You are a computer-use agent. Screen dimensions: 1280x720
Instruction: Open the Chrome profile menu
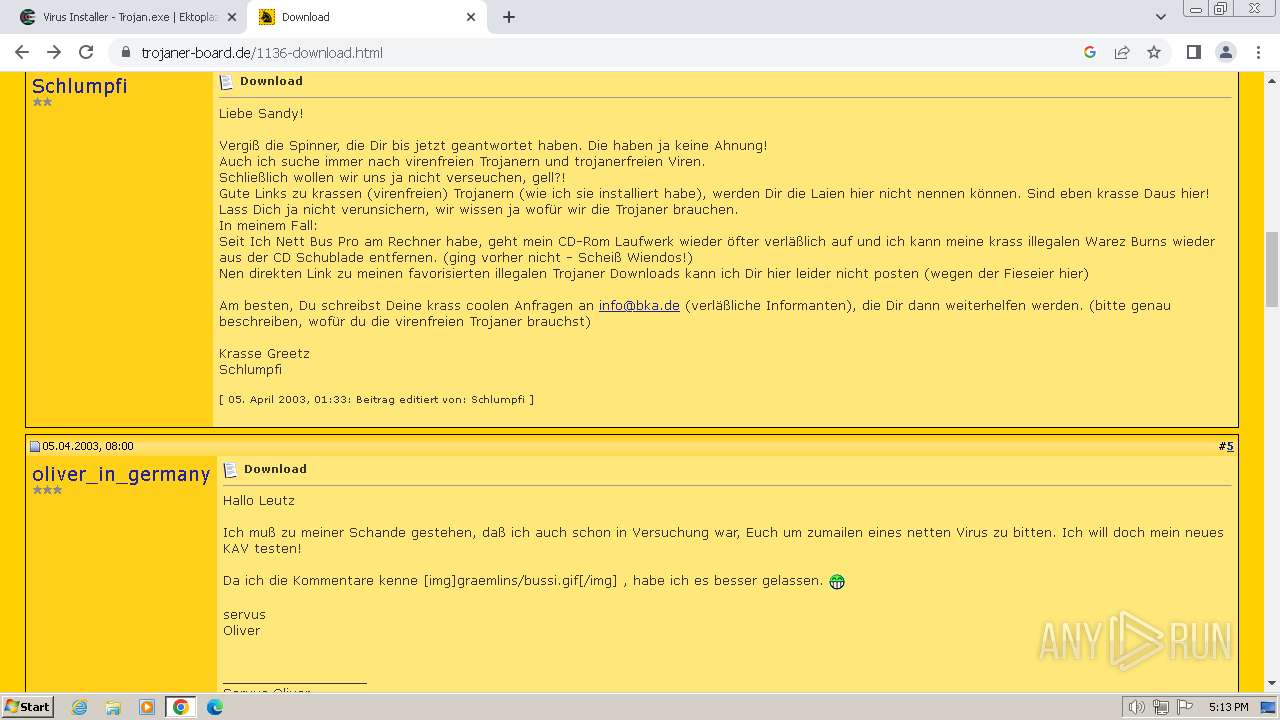[x=1225, y=52]
